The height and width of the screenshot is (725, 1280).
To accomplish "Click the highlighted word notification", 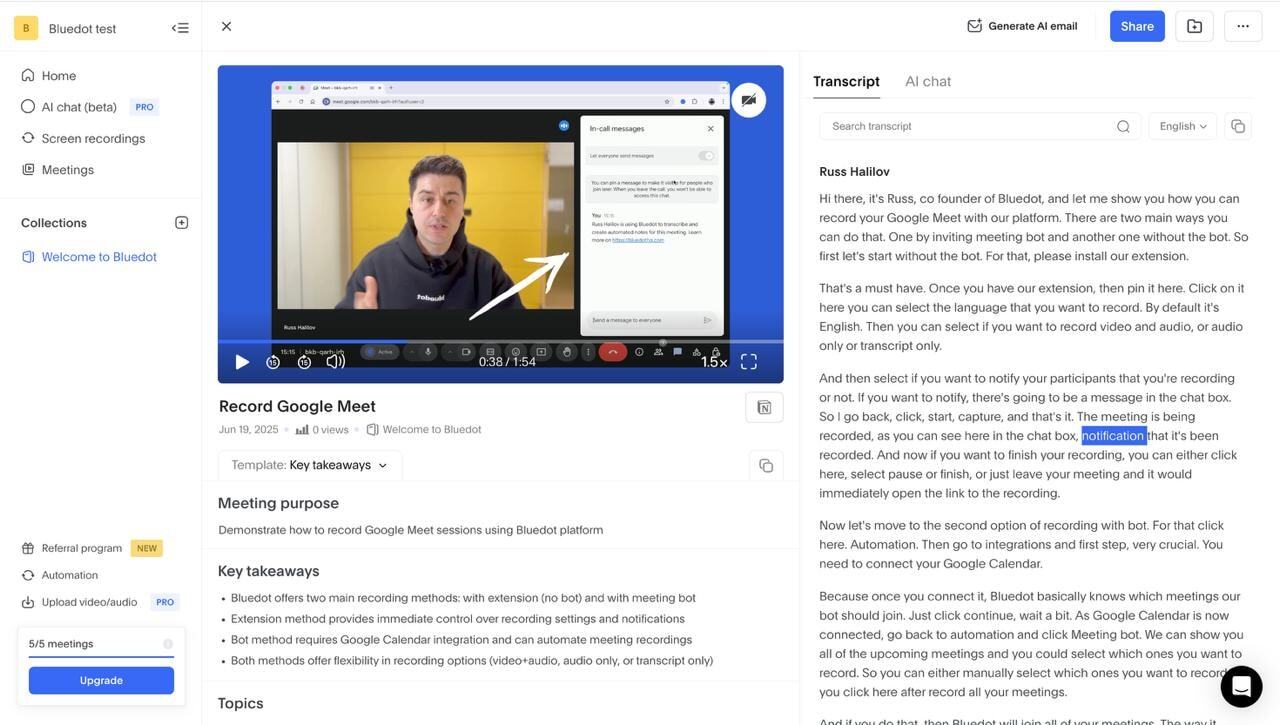I will [1113, 436].
